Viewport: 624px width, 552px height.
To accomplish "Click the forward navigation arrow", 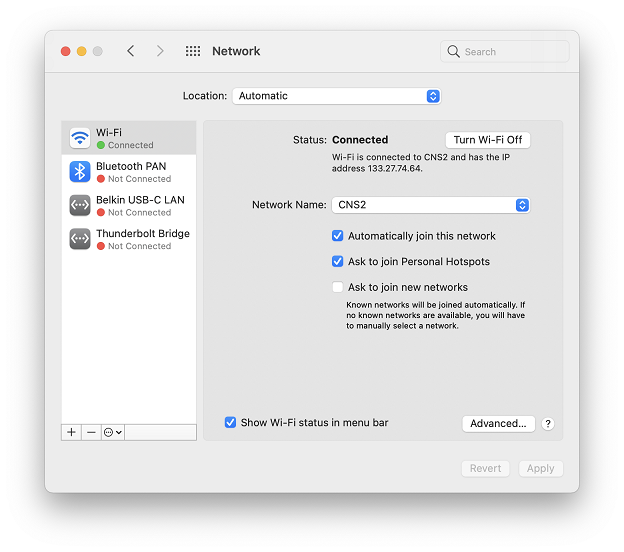I will (x=160, y=51).
